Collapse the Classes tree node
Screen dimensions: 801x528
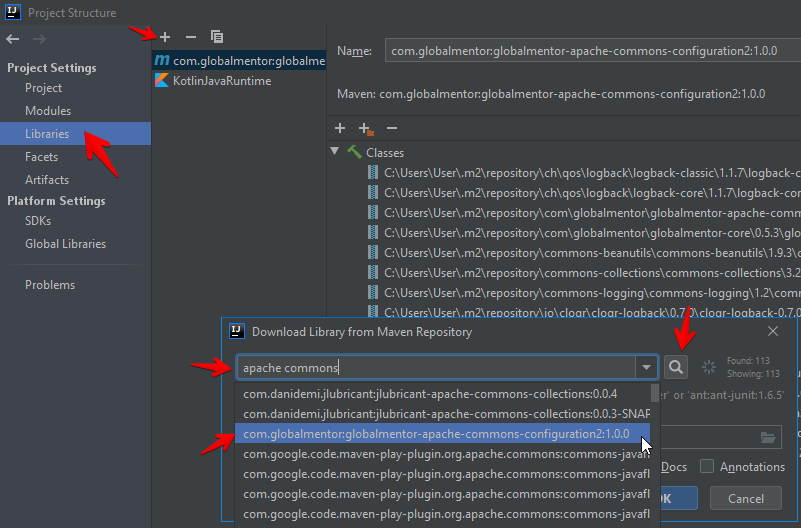coord(335,152)
